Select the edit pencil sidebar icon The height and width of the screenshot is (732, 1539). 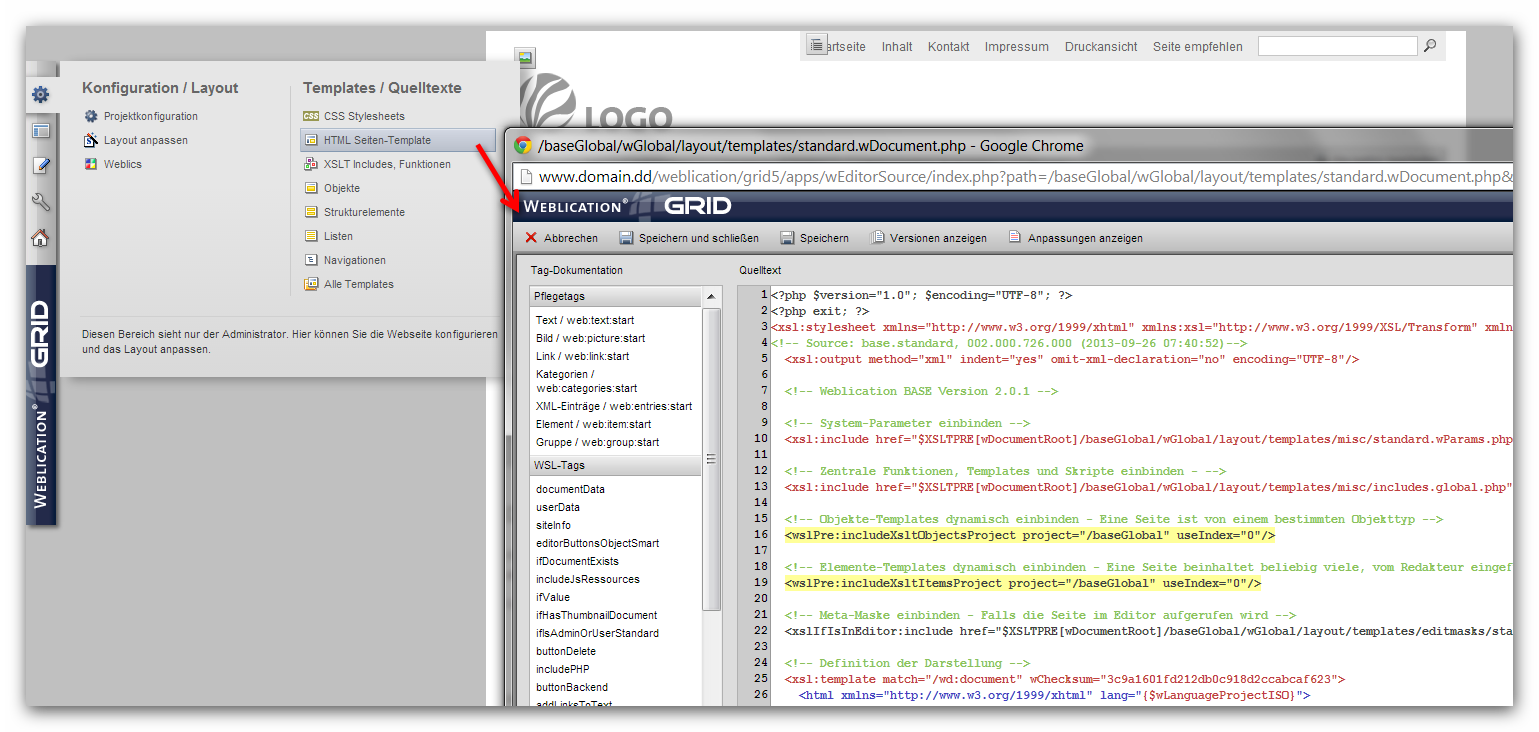point(40,166)
